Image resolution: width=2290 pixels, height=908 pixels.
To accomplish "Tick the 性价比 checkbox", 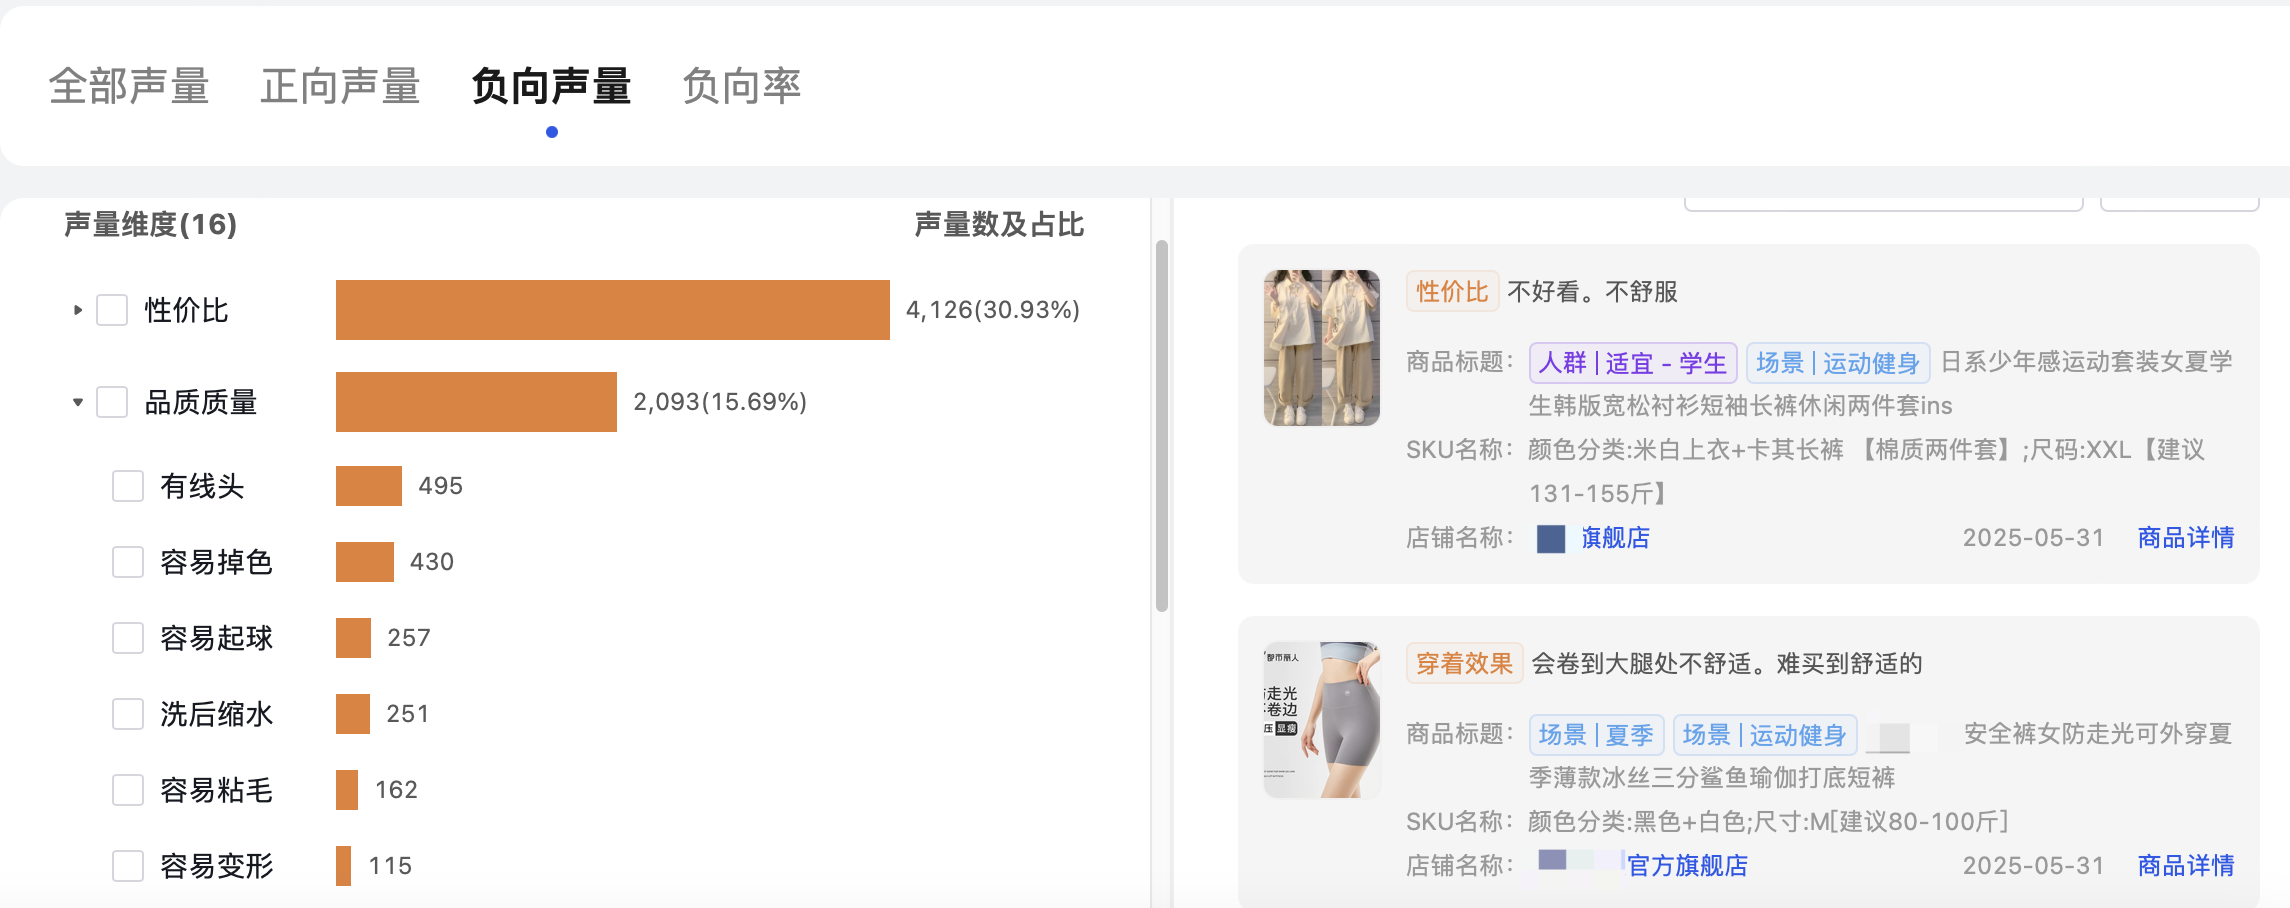I will click(112, 310).
